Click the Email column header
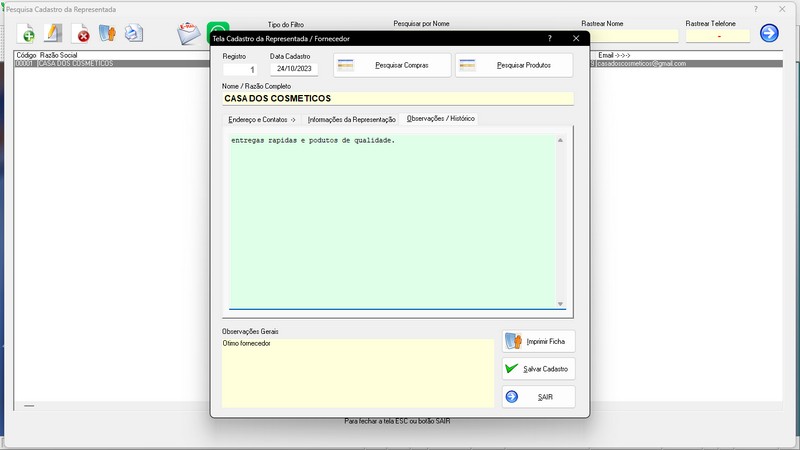This screenshot has height=450, width=800. [614, 55]
